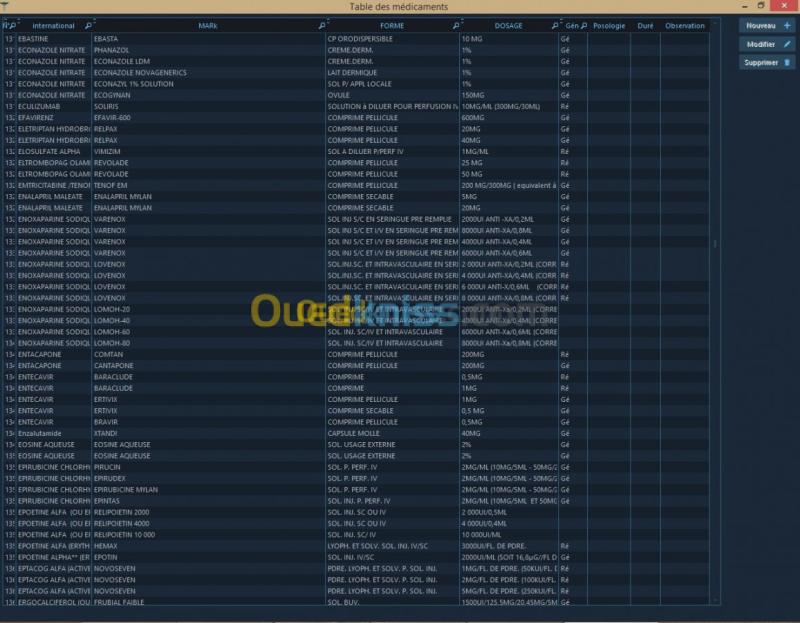Image resolution: width=800 pixels, height=623 pixels.
Task: Select SOLIRIS brand cell
Action: click(208, 106)
